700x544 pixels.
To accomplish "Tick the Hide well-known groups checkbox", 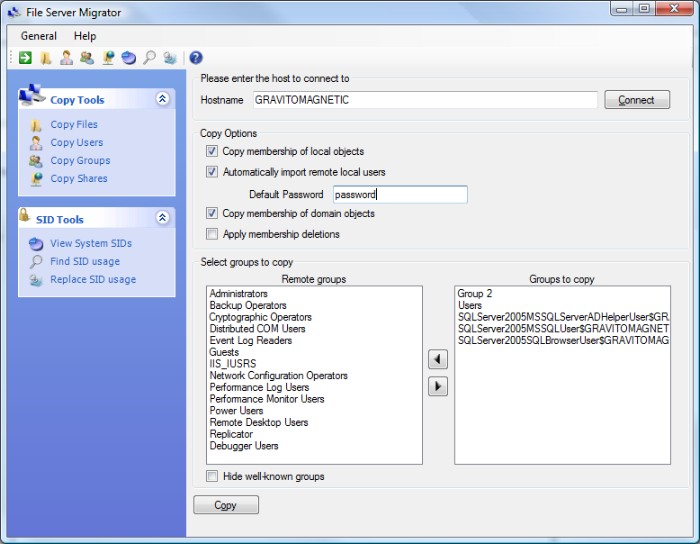I will (211, 476).
